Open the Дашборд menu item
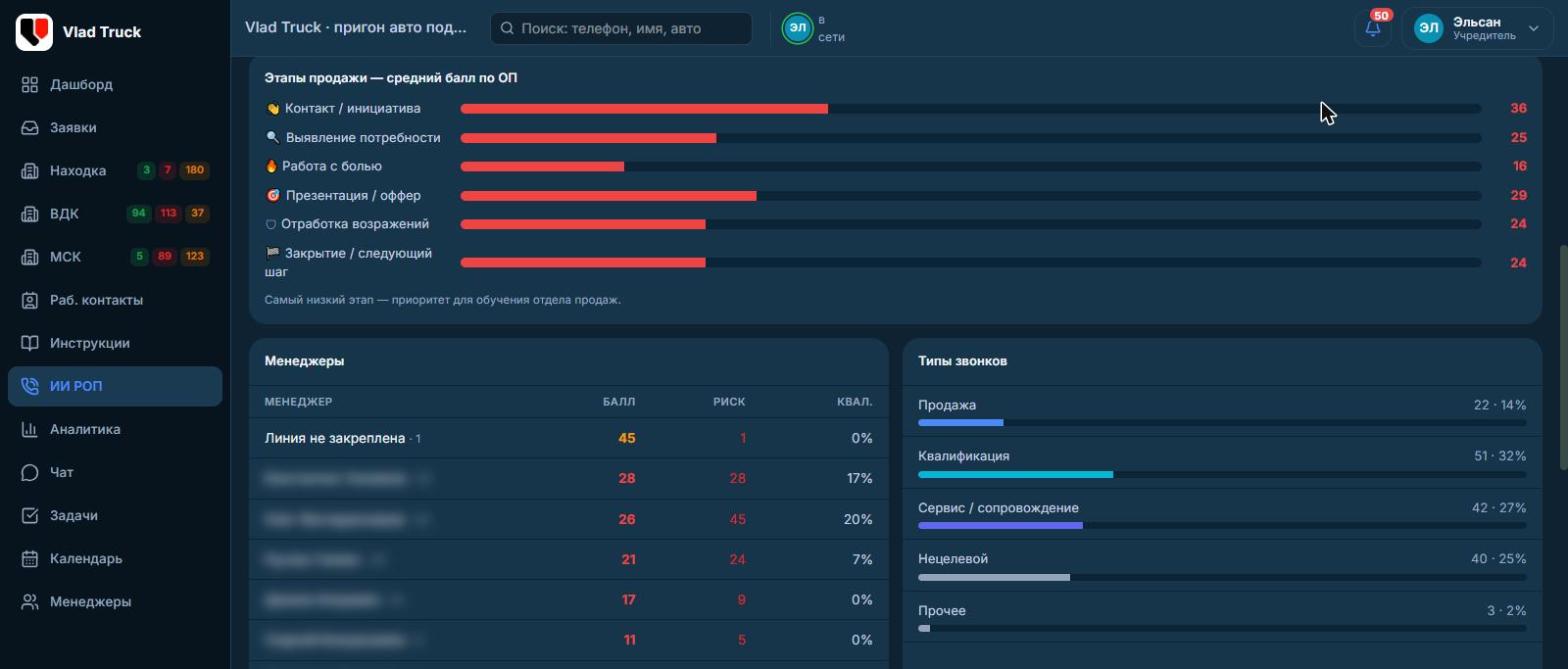This screenshot has width=1568, height=669. 115,85
